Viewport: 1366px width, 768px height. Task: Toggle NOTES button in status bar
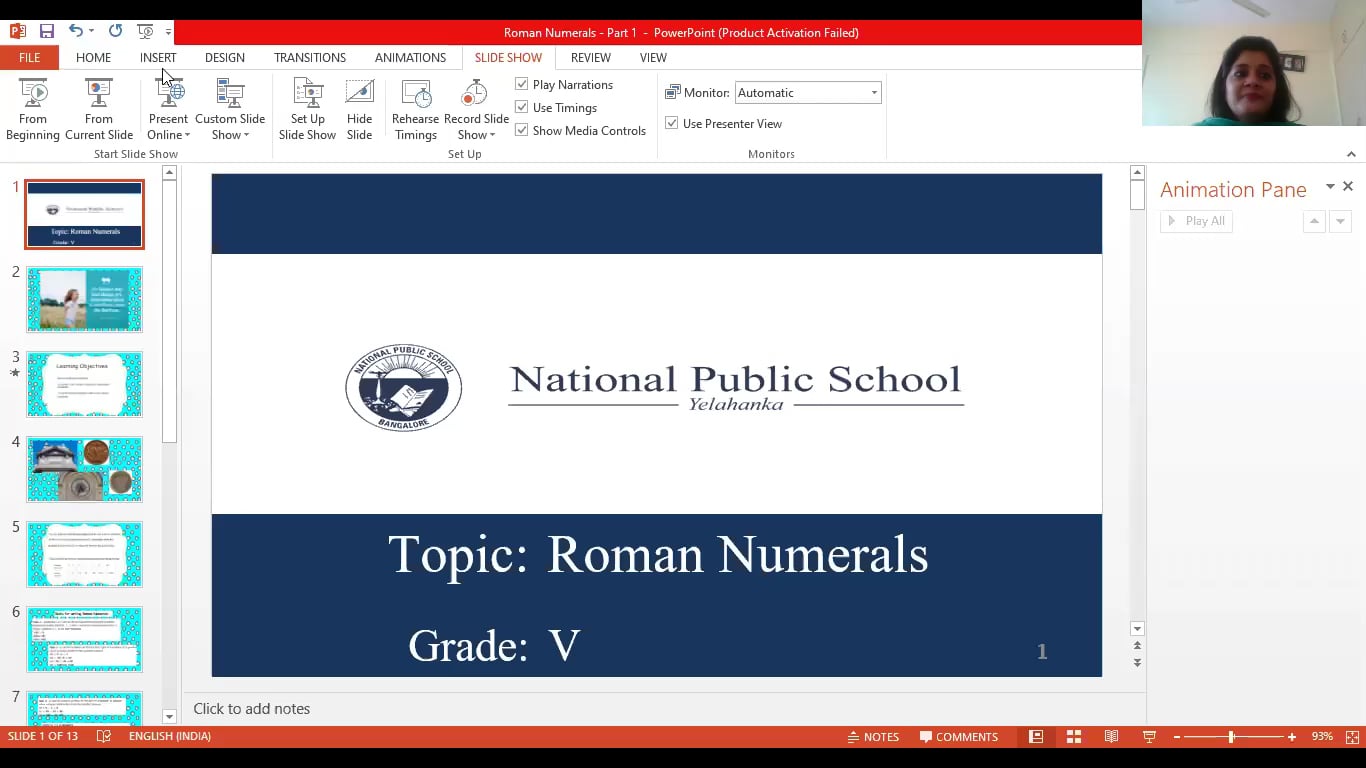click(873, 737)
